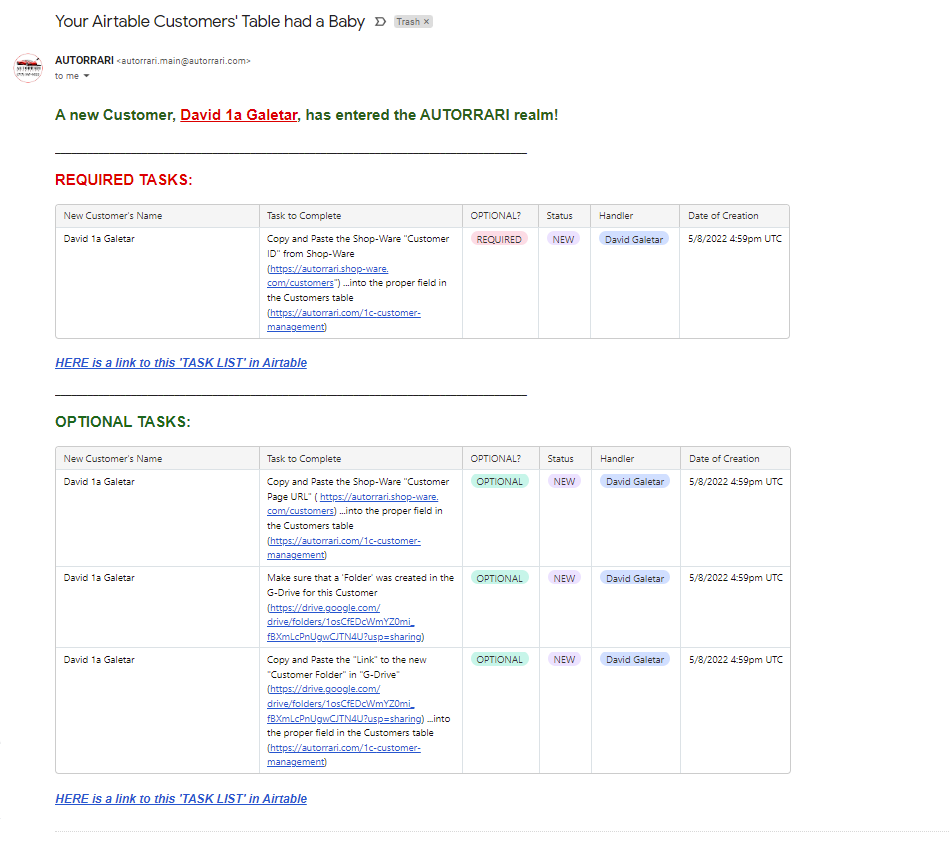Open the AUTORRARI sender avatar
949x844 pixels.
tap(28, 68)
